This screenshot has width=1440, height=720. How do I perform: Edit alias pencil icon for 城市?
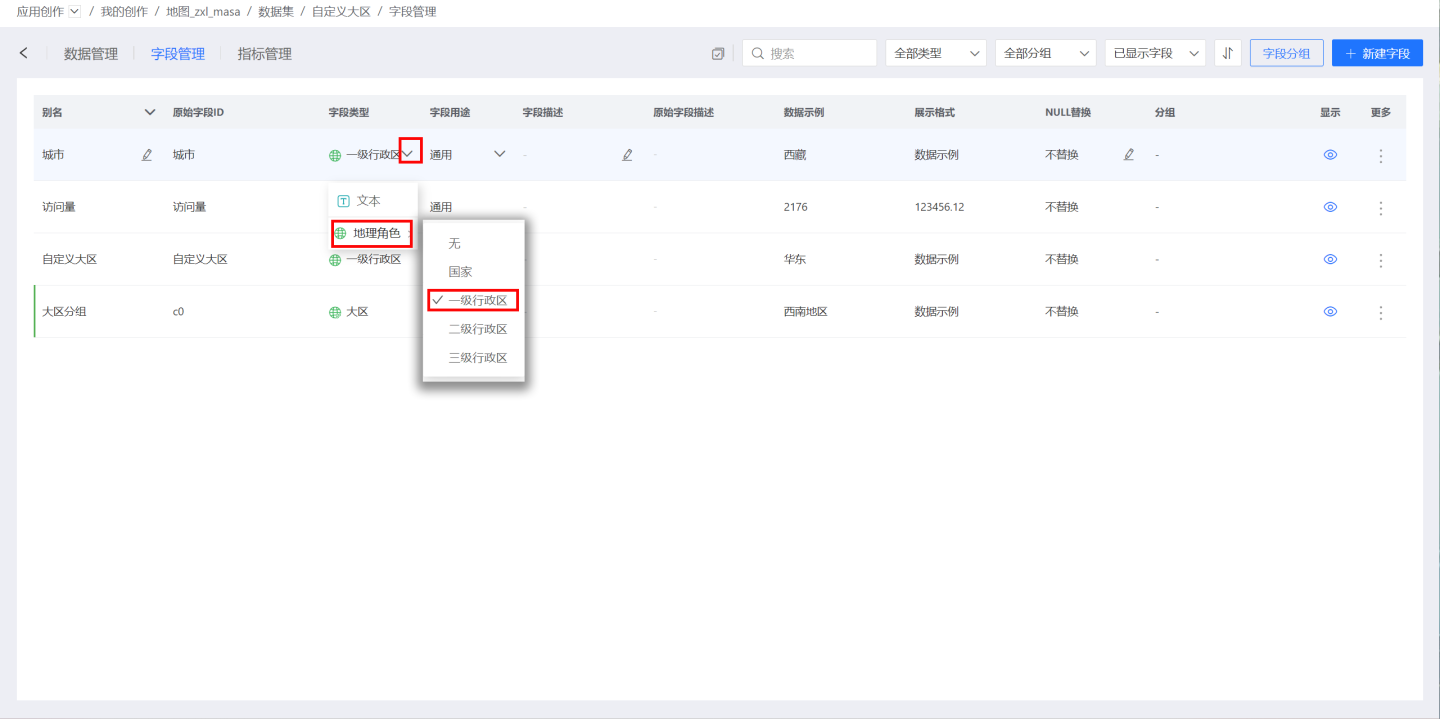tap(147, 155)
